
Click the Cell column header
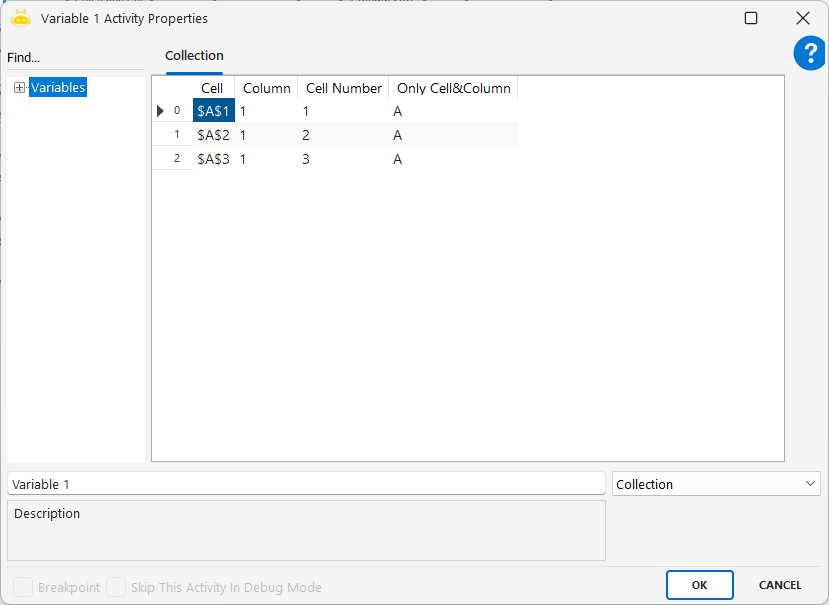point(212,88)
